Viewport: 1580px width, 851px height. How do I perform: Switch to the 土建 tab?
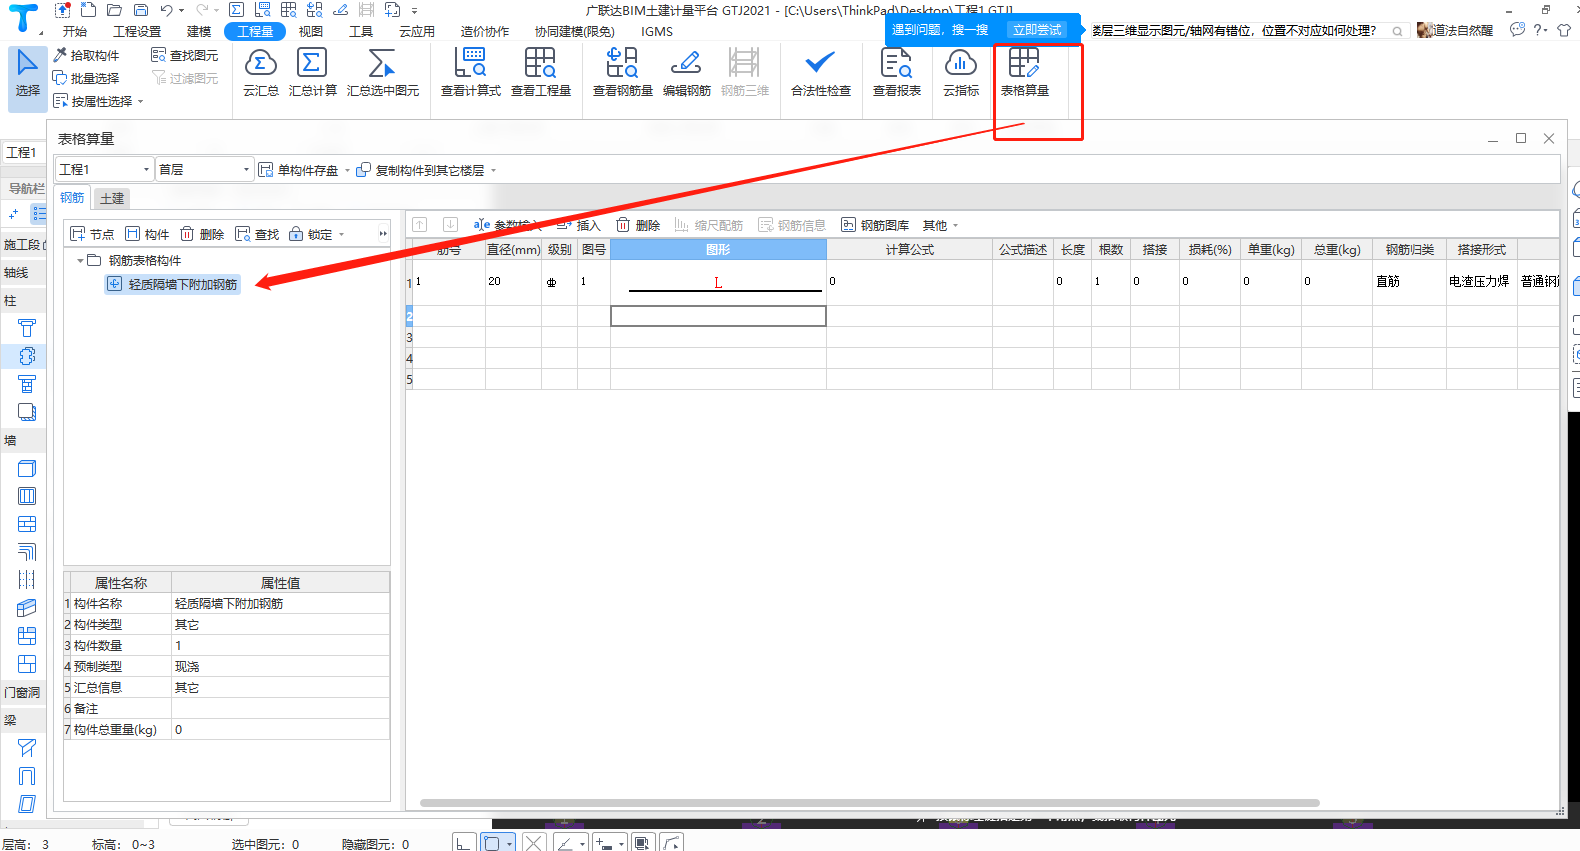pos(112,198)
